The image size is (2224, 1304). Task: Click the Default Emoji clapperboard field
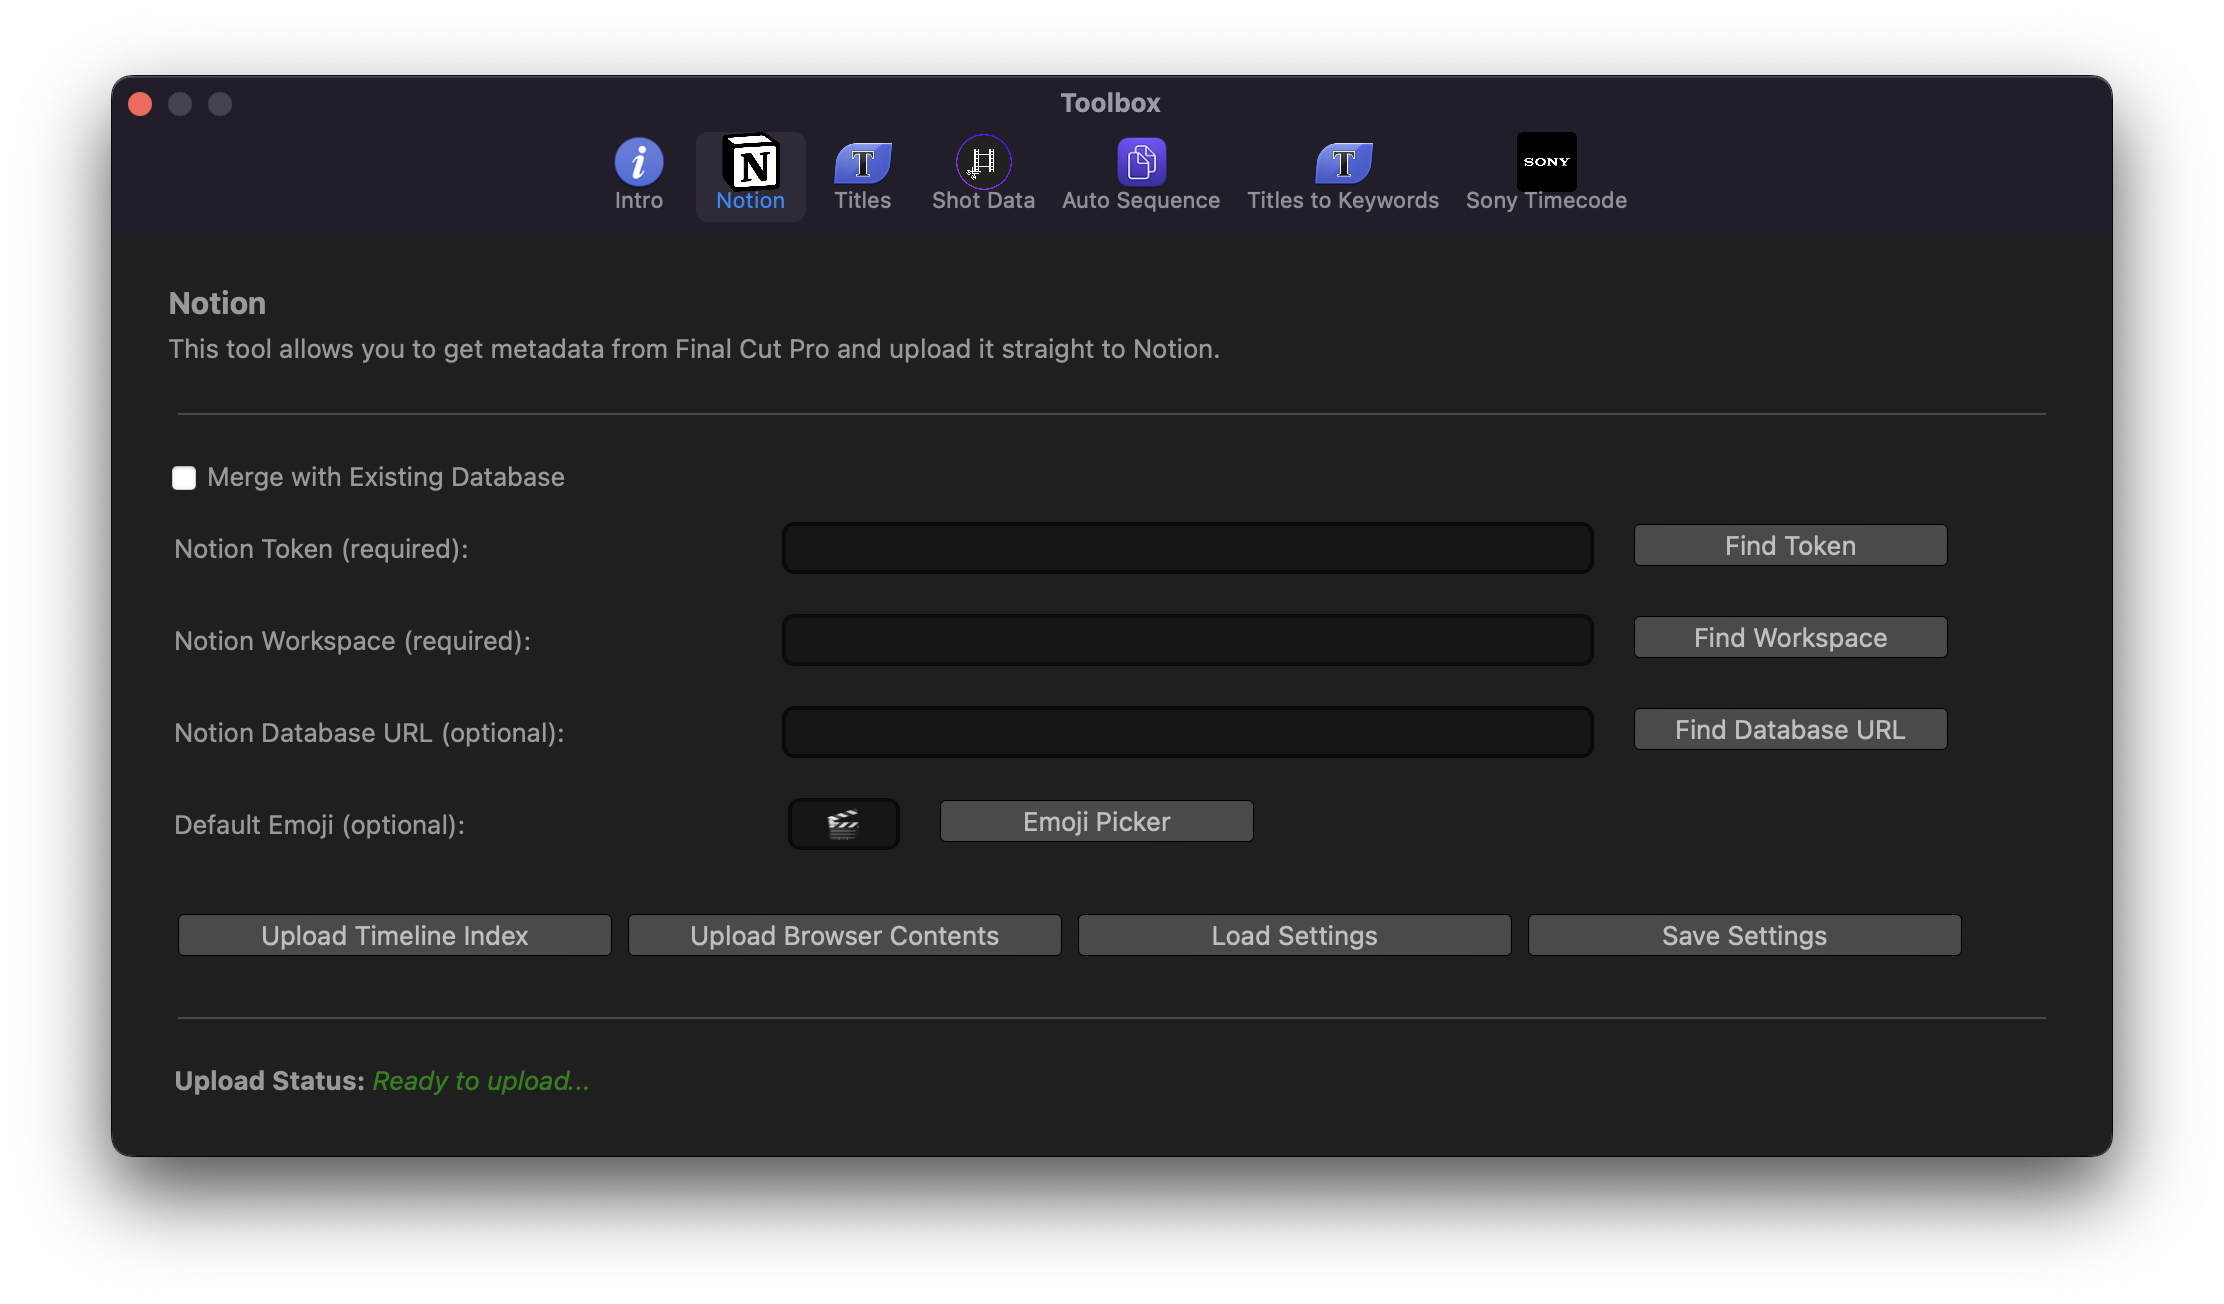[844, 824]
